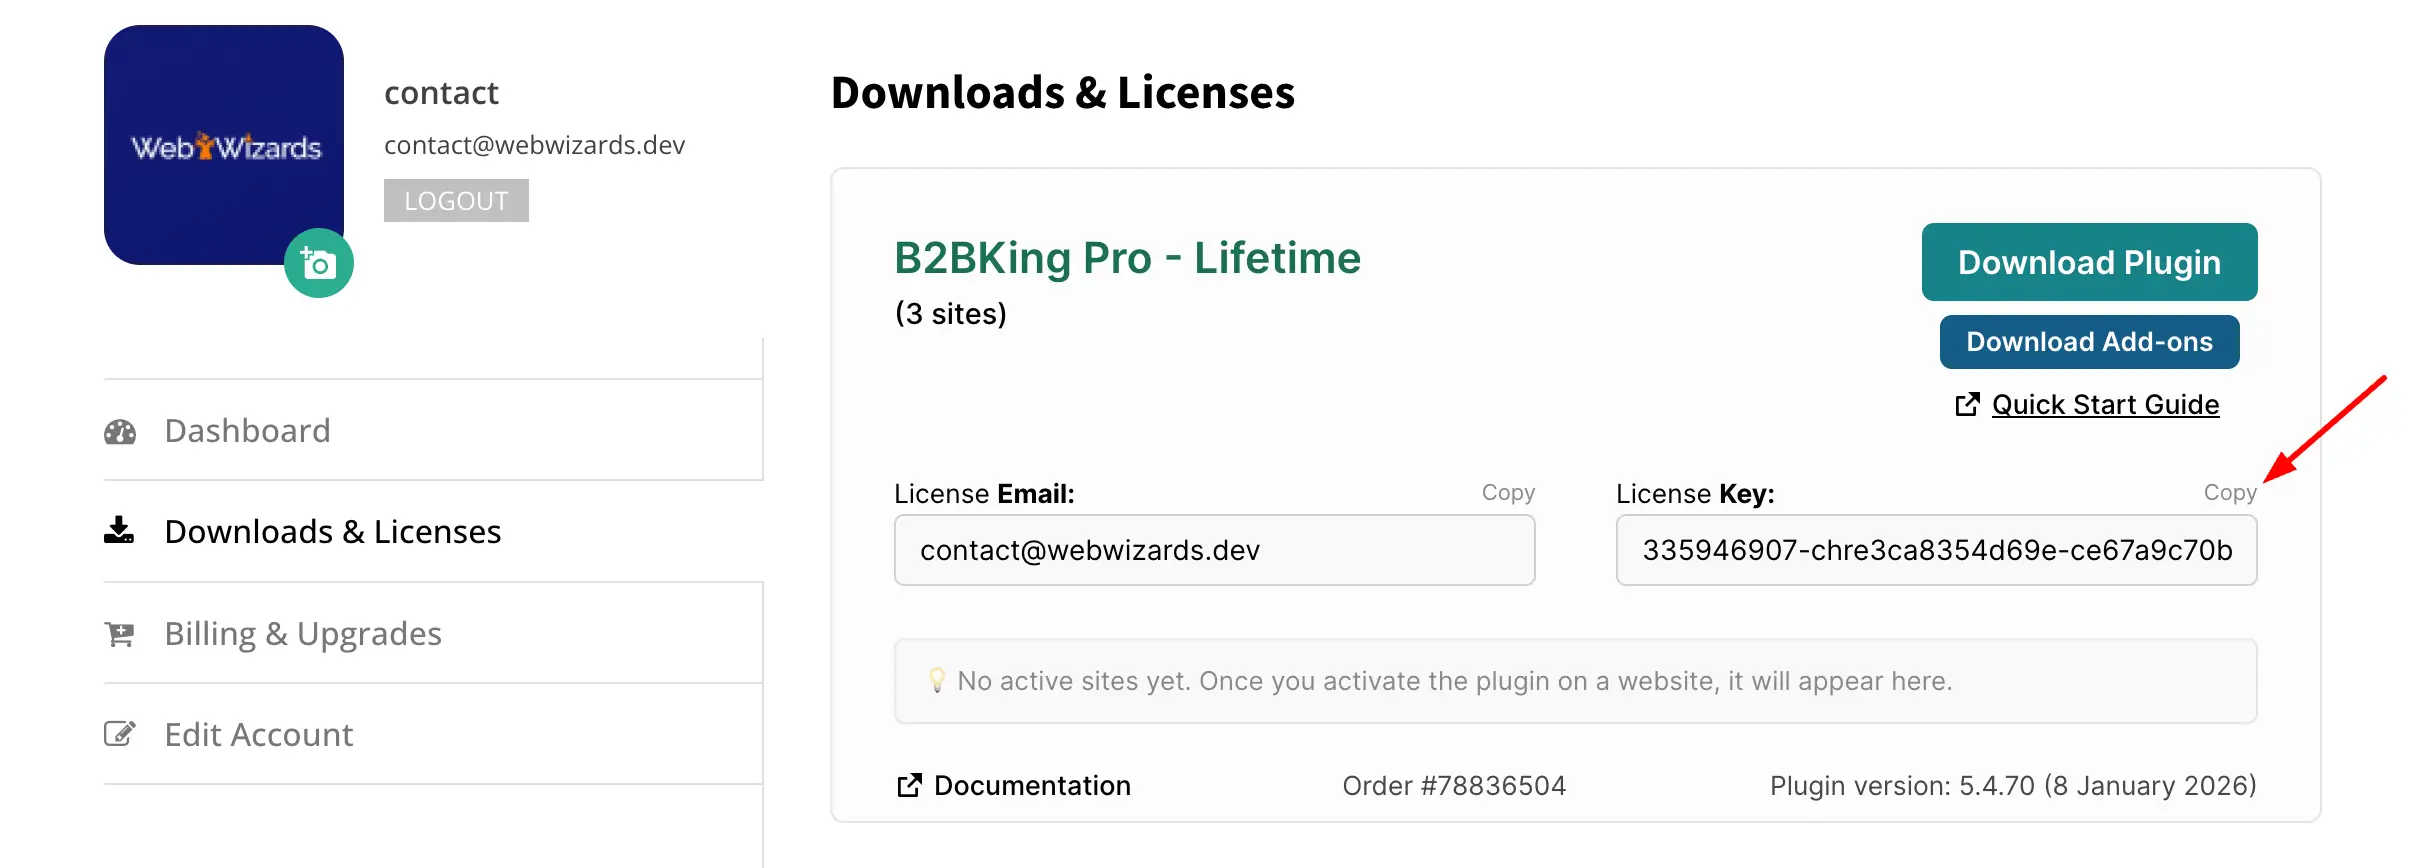Click the Billing & Upgrades cart icon

pyautogui.click(x=120, y=634)
